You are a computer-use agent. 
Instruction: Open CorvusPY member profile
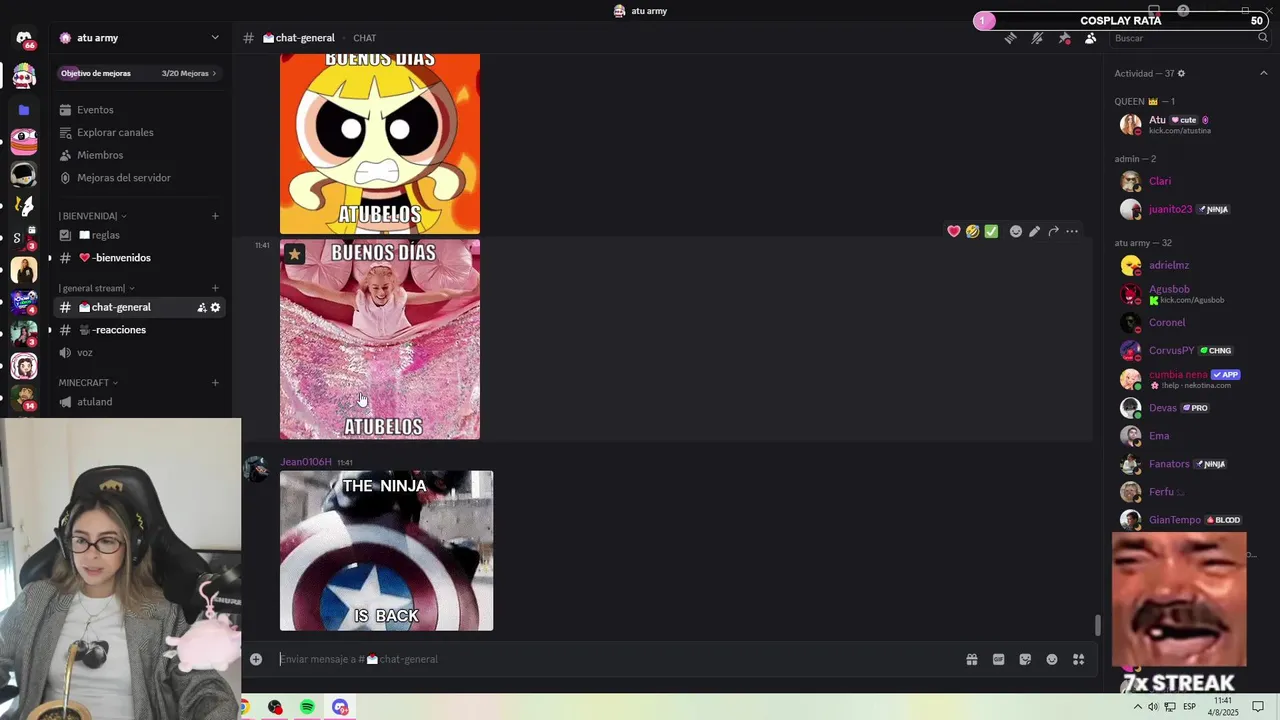[1190, 350]
